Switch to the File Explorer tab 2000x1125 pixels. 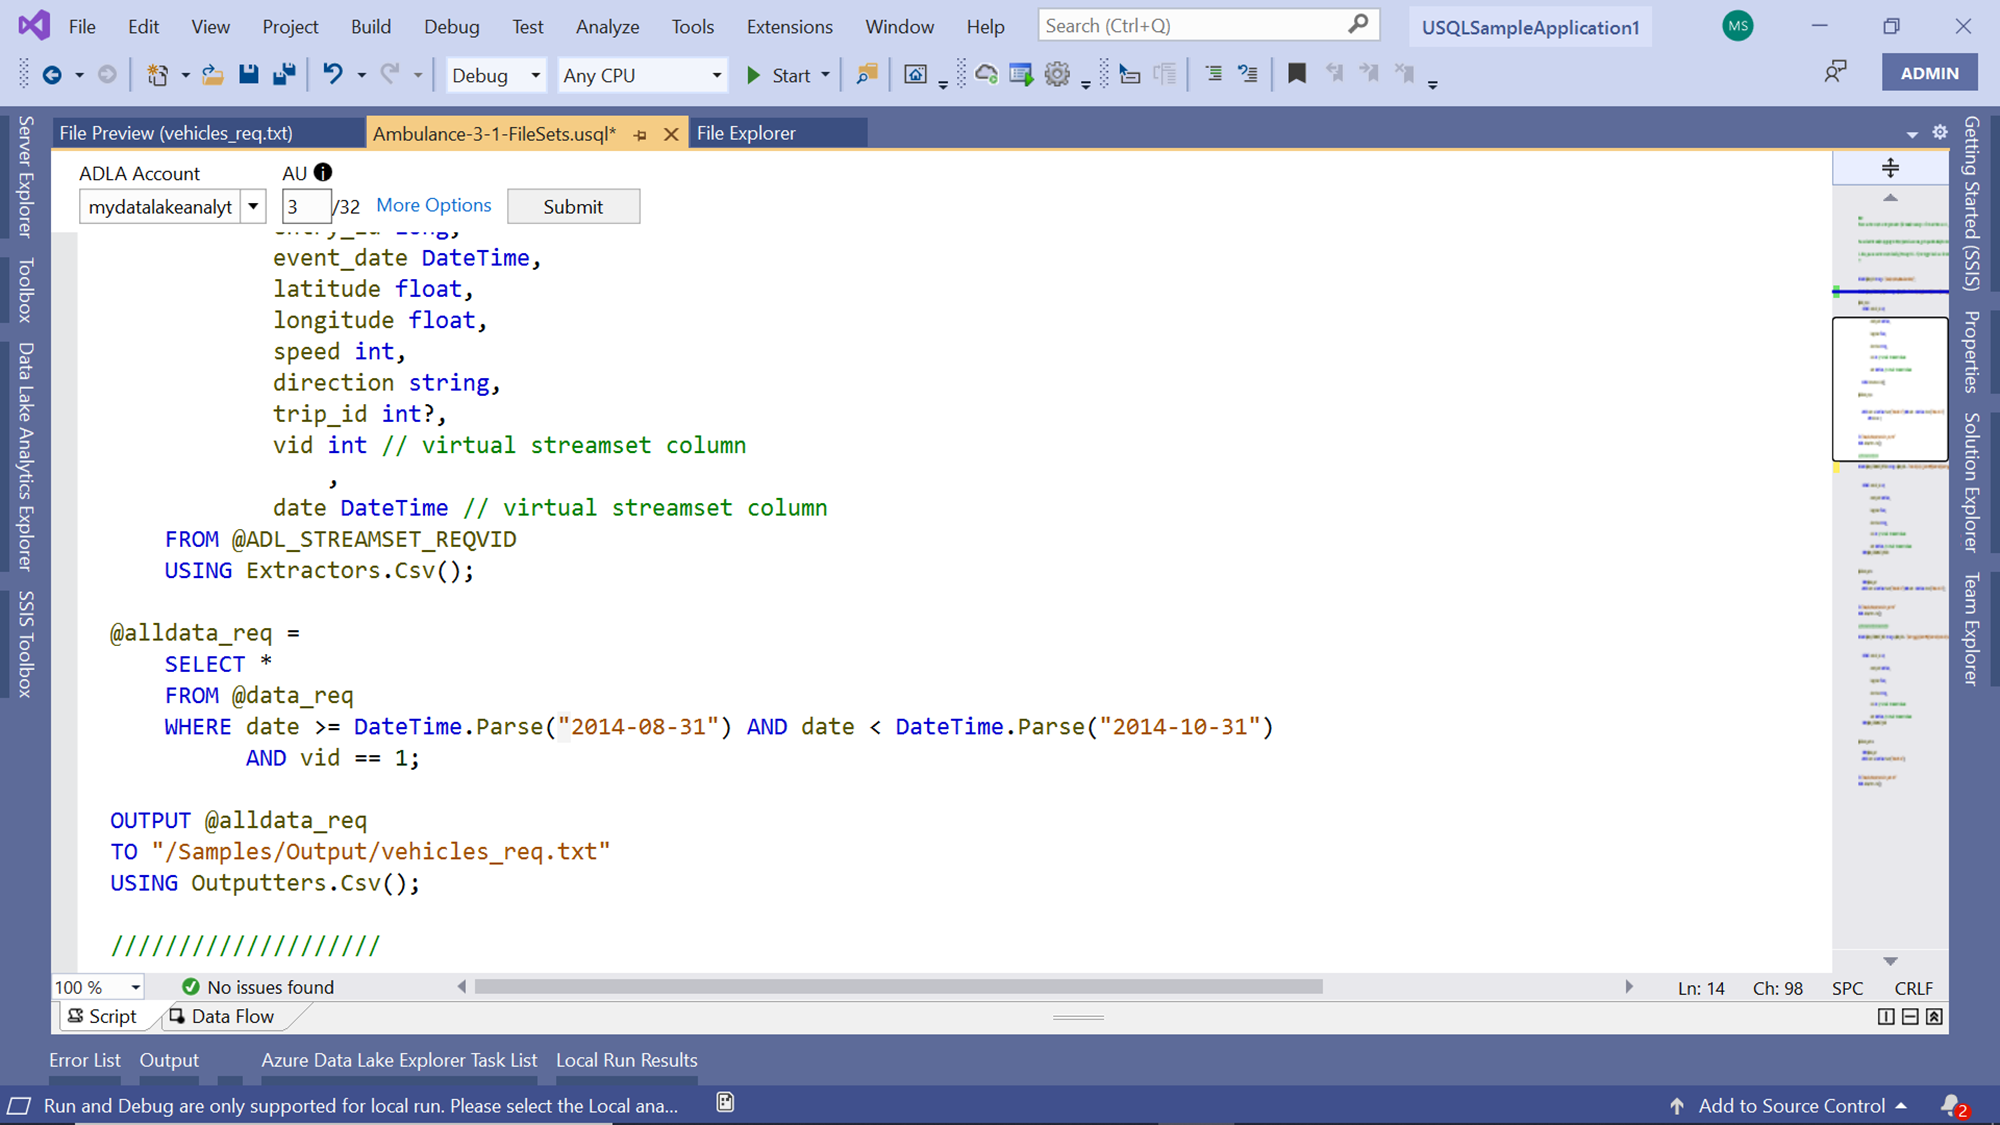746,133
